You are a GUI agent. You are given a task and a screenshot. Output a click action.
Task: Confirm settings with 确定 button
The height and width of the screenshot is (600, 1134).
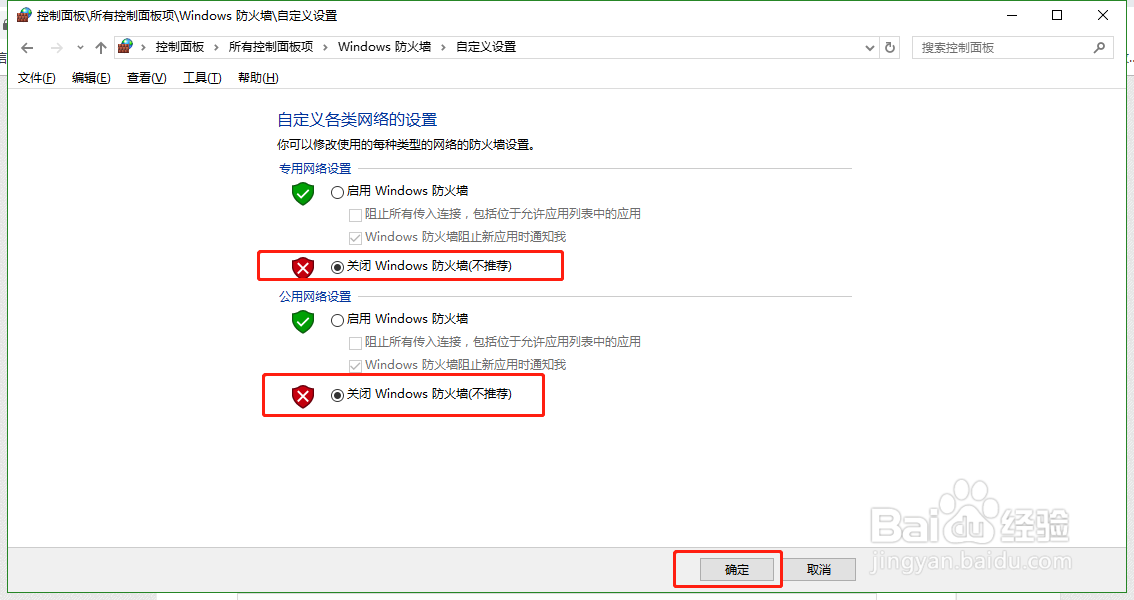737,570
